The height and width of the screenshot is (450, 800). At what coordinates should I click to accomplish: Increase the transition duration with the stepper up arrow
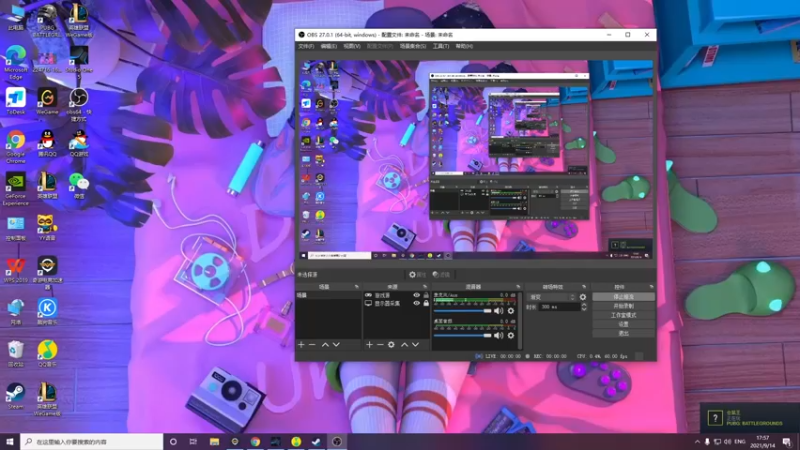584,305
